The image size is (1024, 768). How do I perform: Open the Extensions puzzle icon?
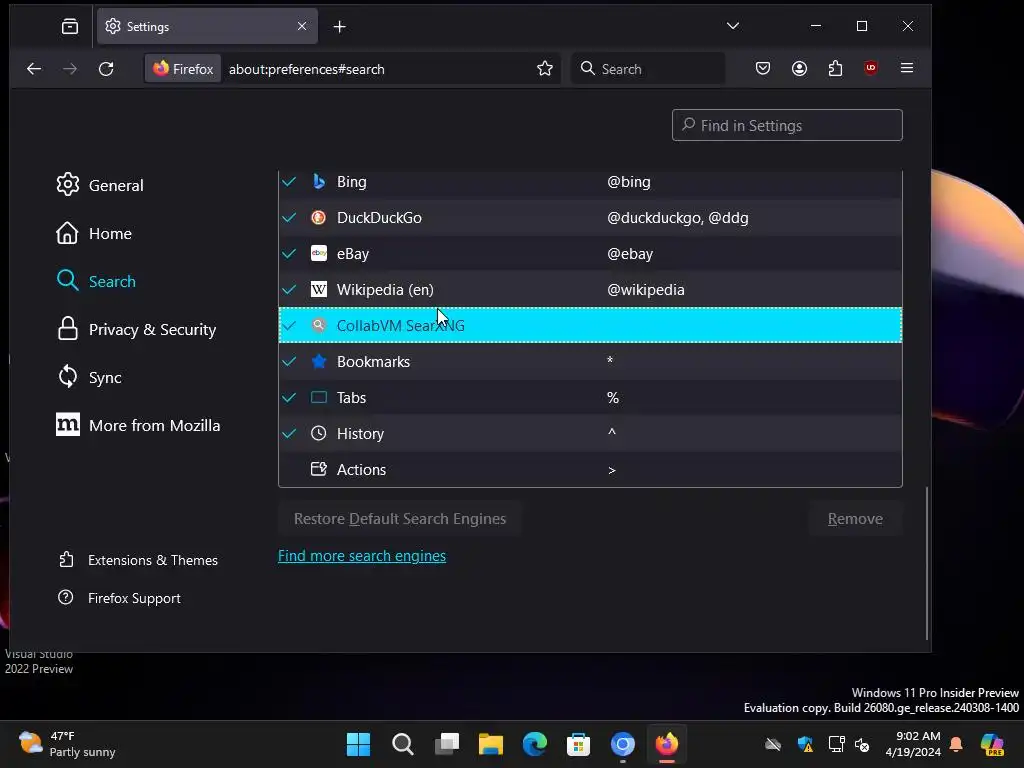pos(835,68)
